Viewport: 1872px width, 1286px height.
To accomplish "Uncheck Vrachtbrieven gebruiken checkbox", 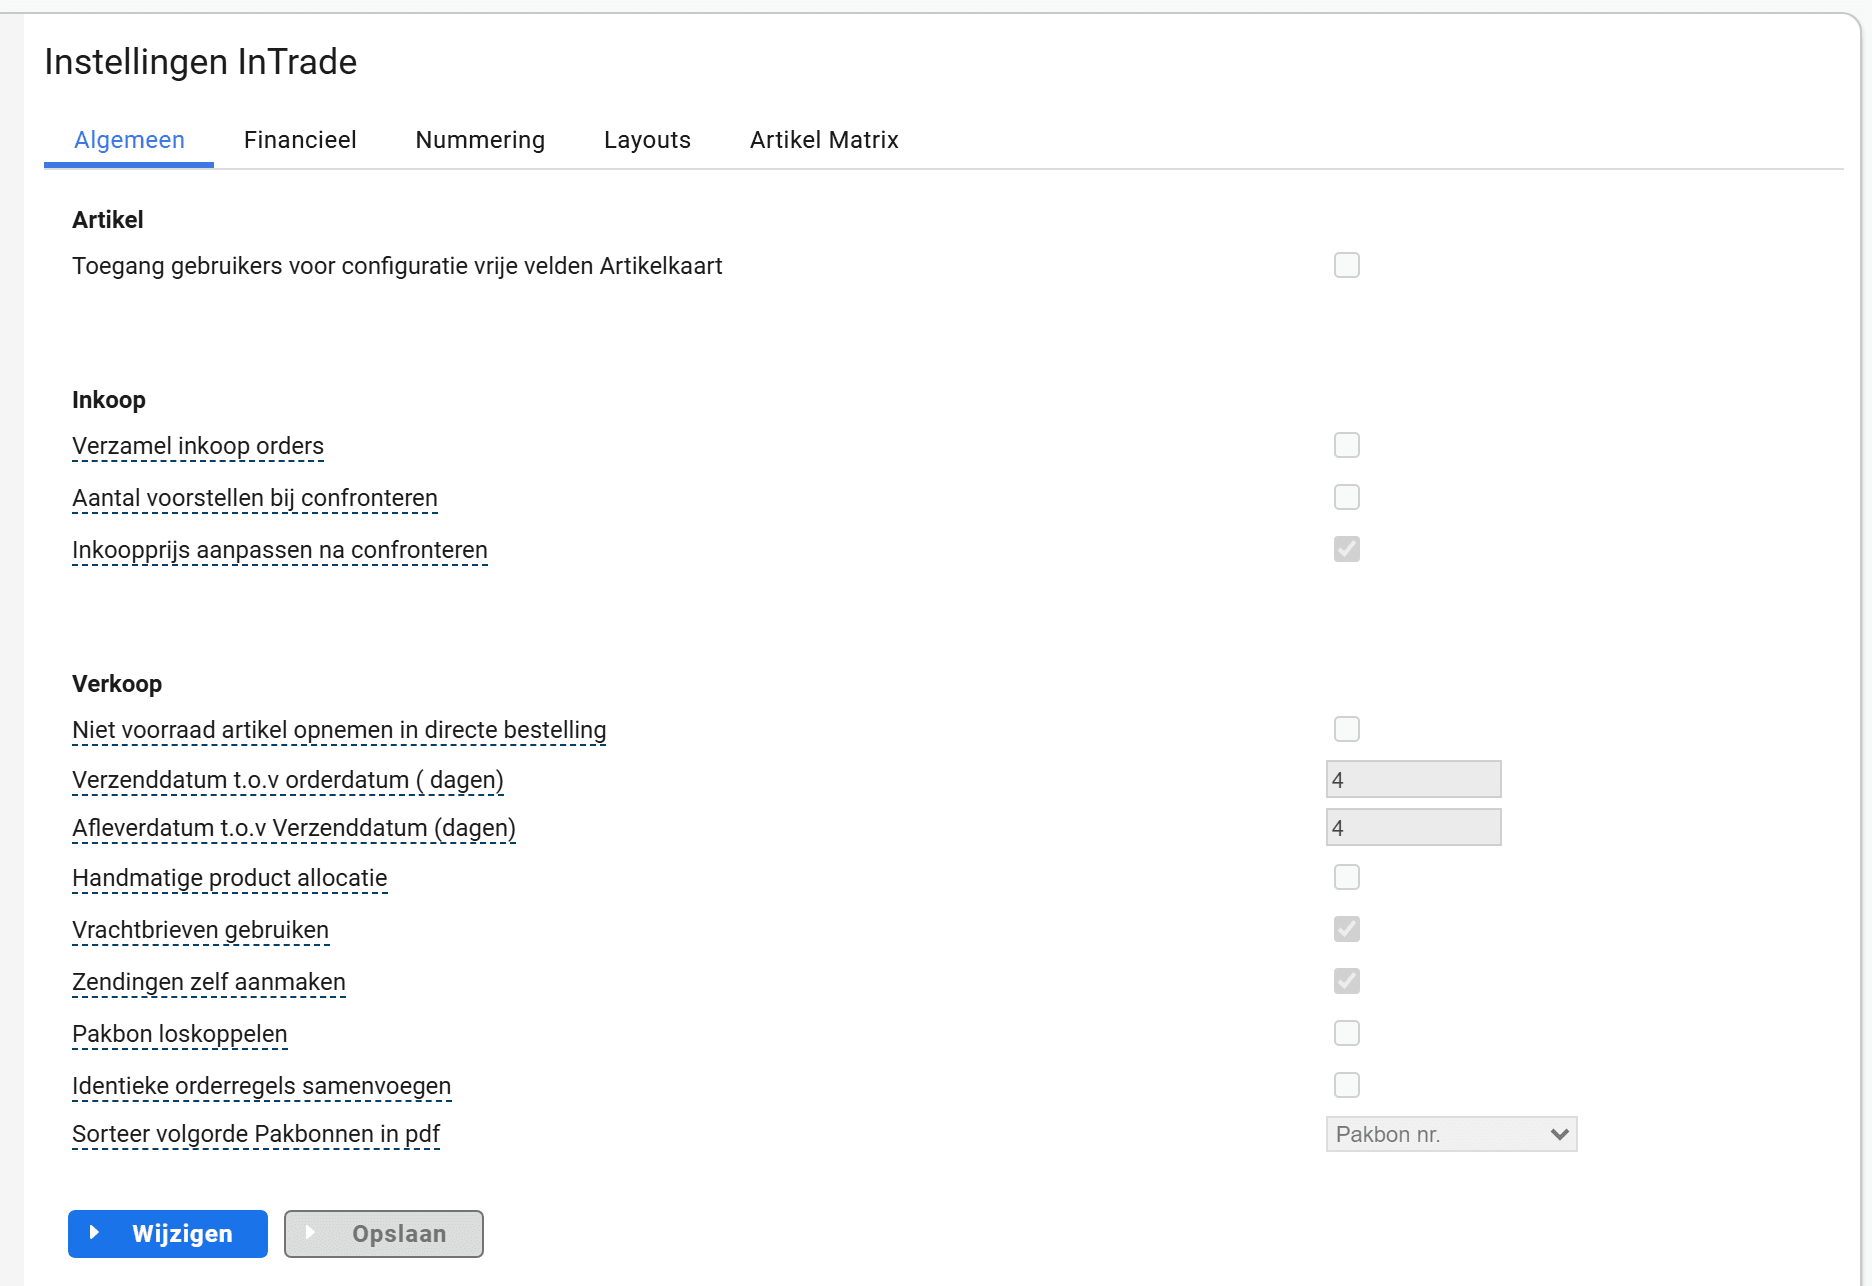I will click(x=1347, y=929).
